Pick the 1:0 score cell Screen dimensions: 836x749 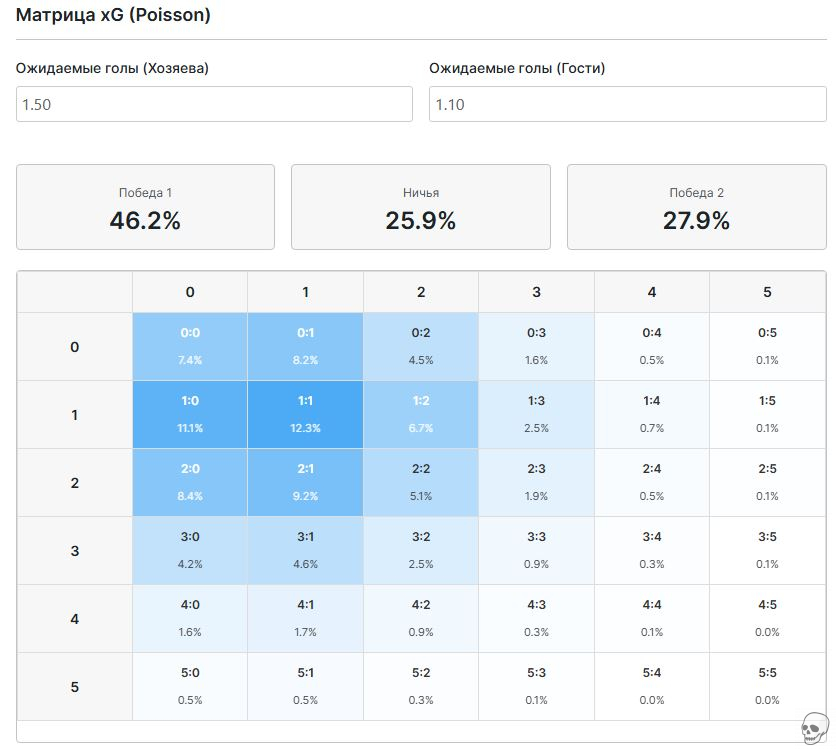tap(190, 414)
